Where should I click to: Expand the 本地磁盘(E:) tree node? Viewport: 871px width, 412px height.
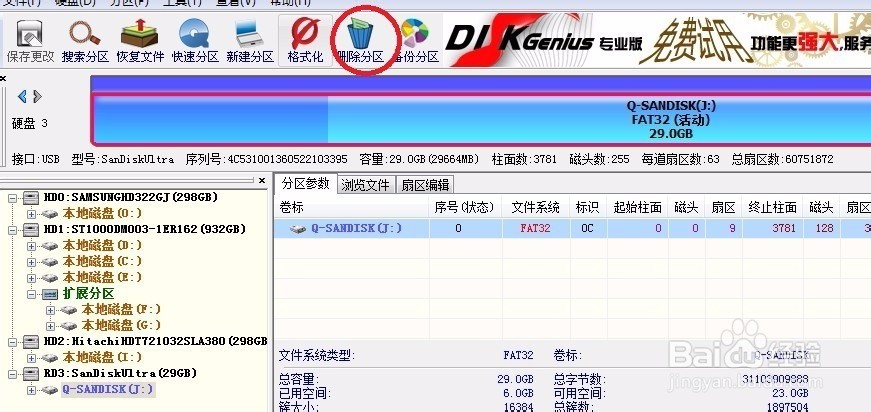tap(31, 278)
